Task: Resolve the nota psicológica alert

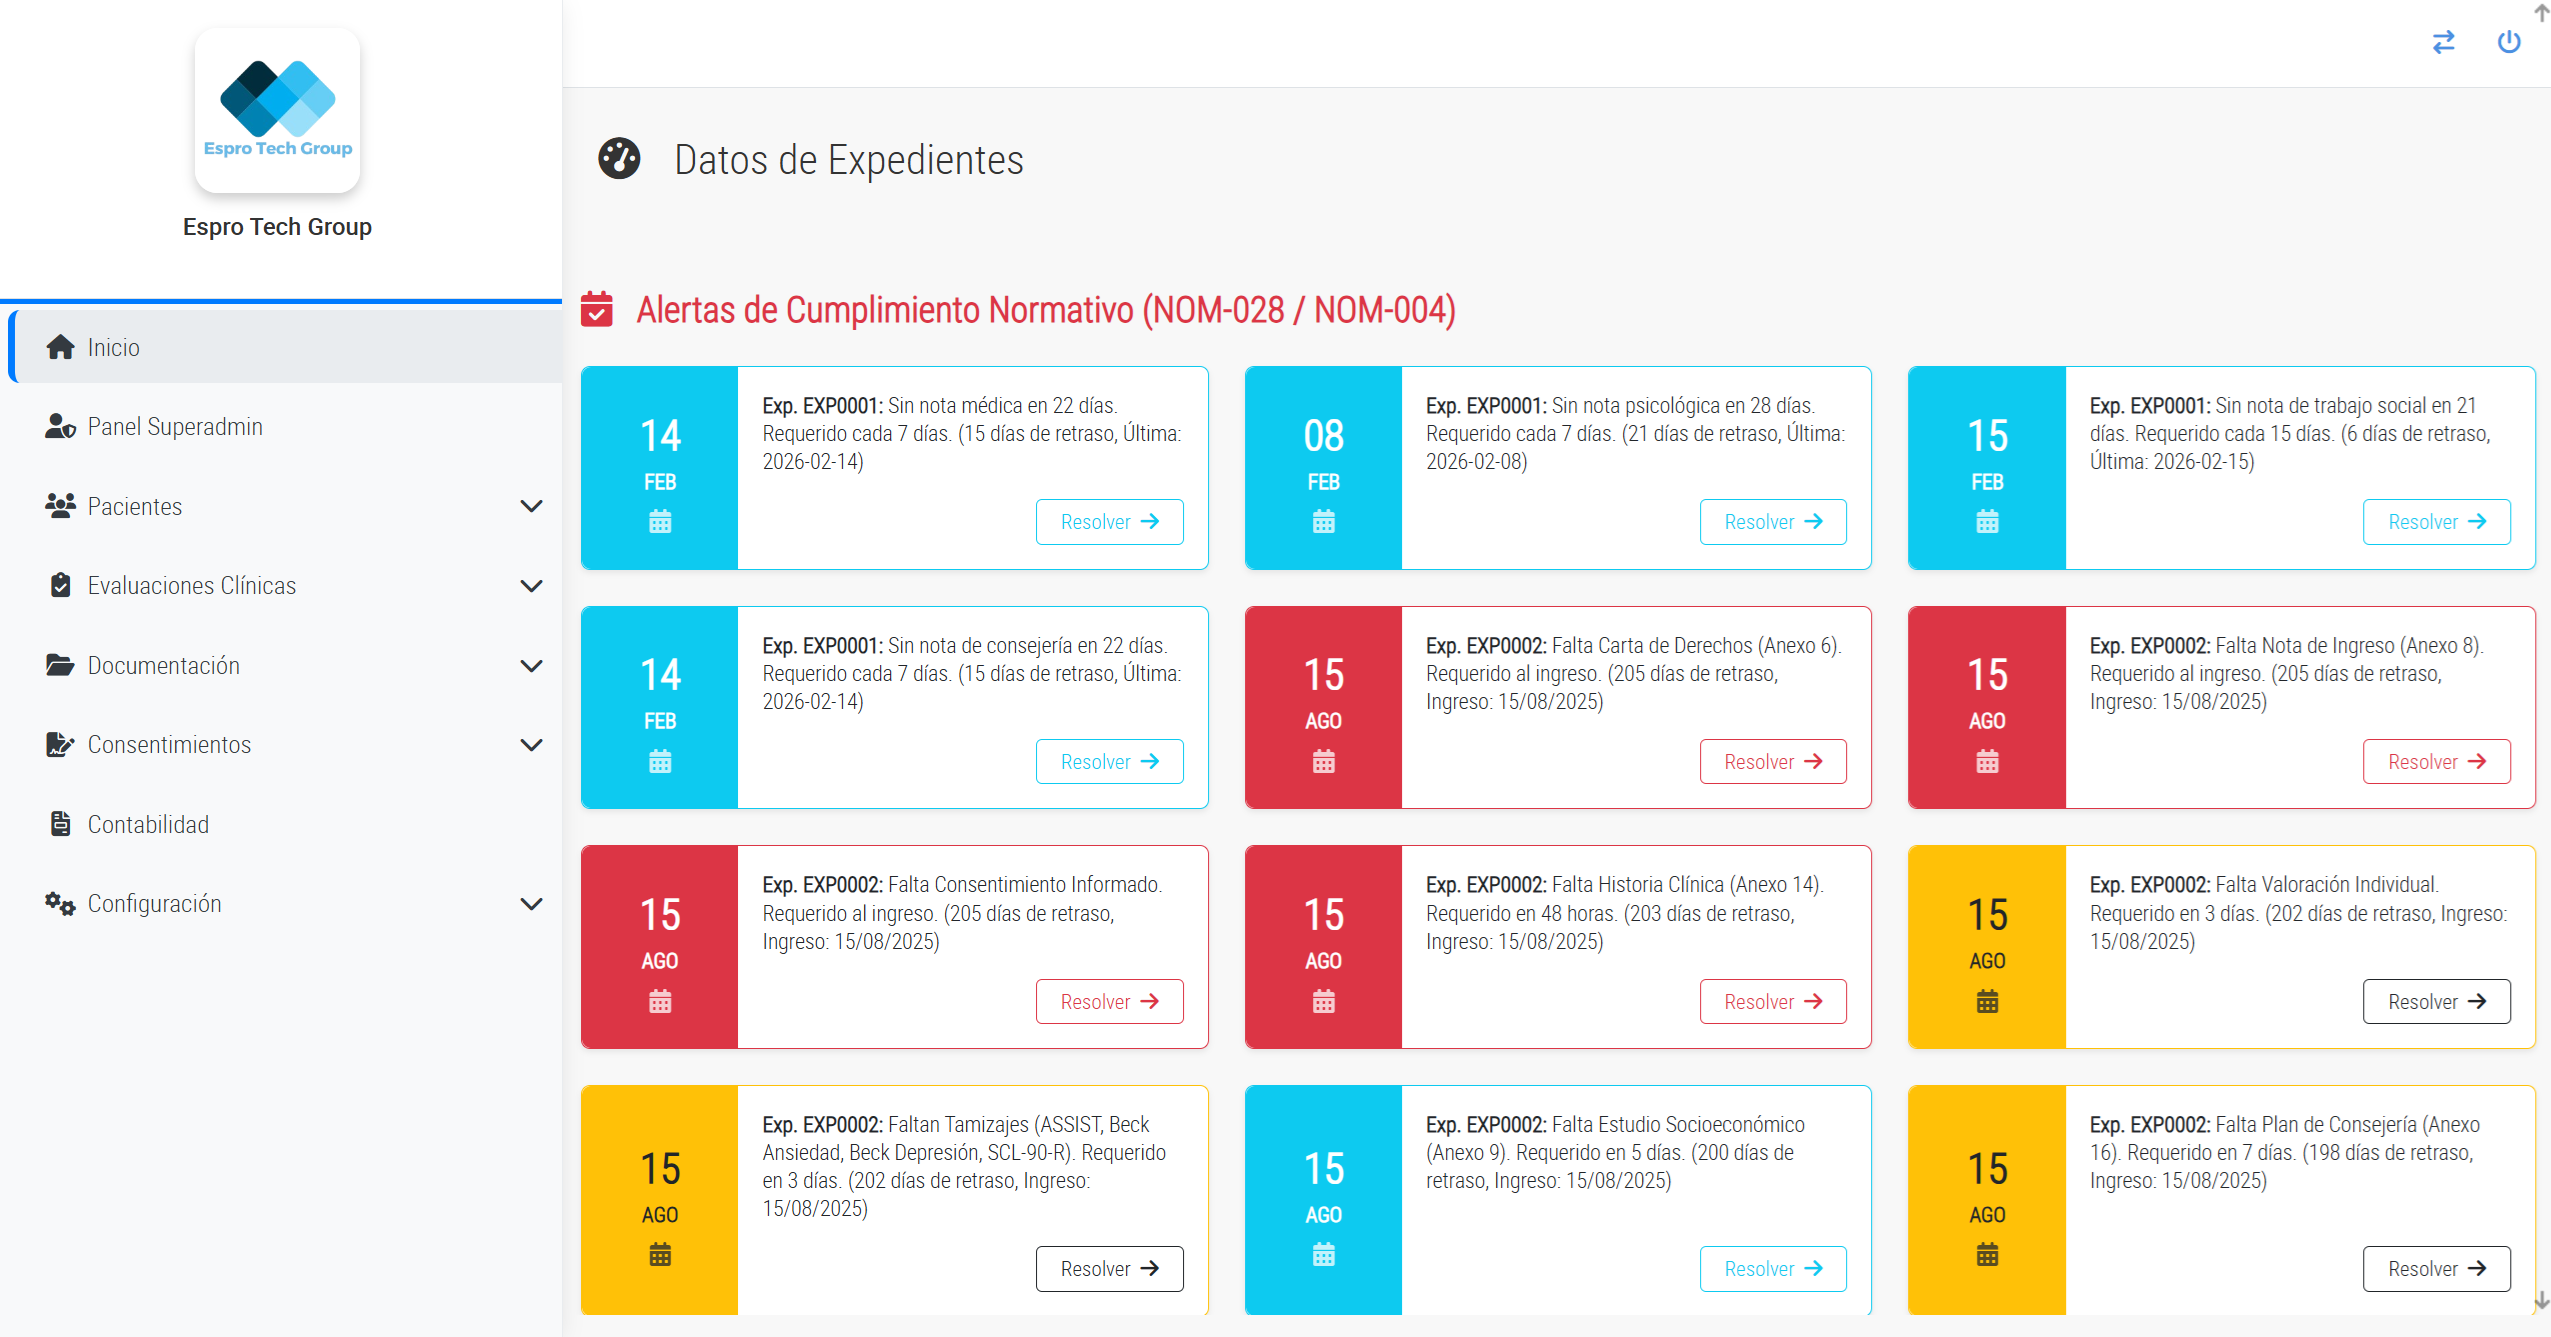Action: [1772, 522]
